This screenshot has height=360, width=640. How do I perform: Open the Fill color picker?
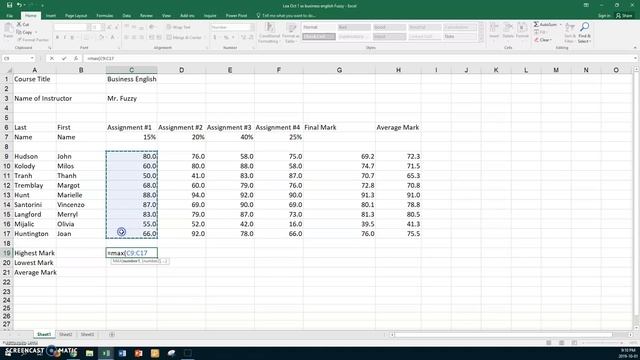(x=101, y=37)
